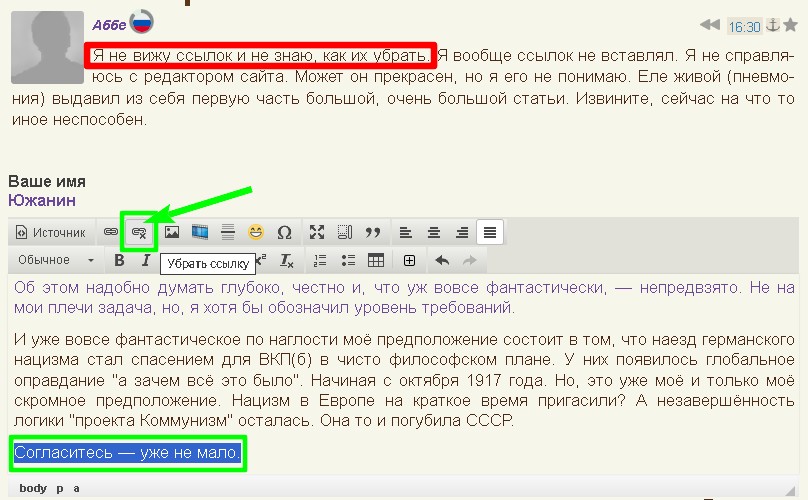Open the Обычное paragraph format dropdown

pos(56,260)
